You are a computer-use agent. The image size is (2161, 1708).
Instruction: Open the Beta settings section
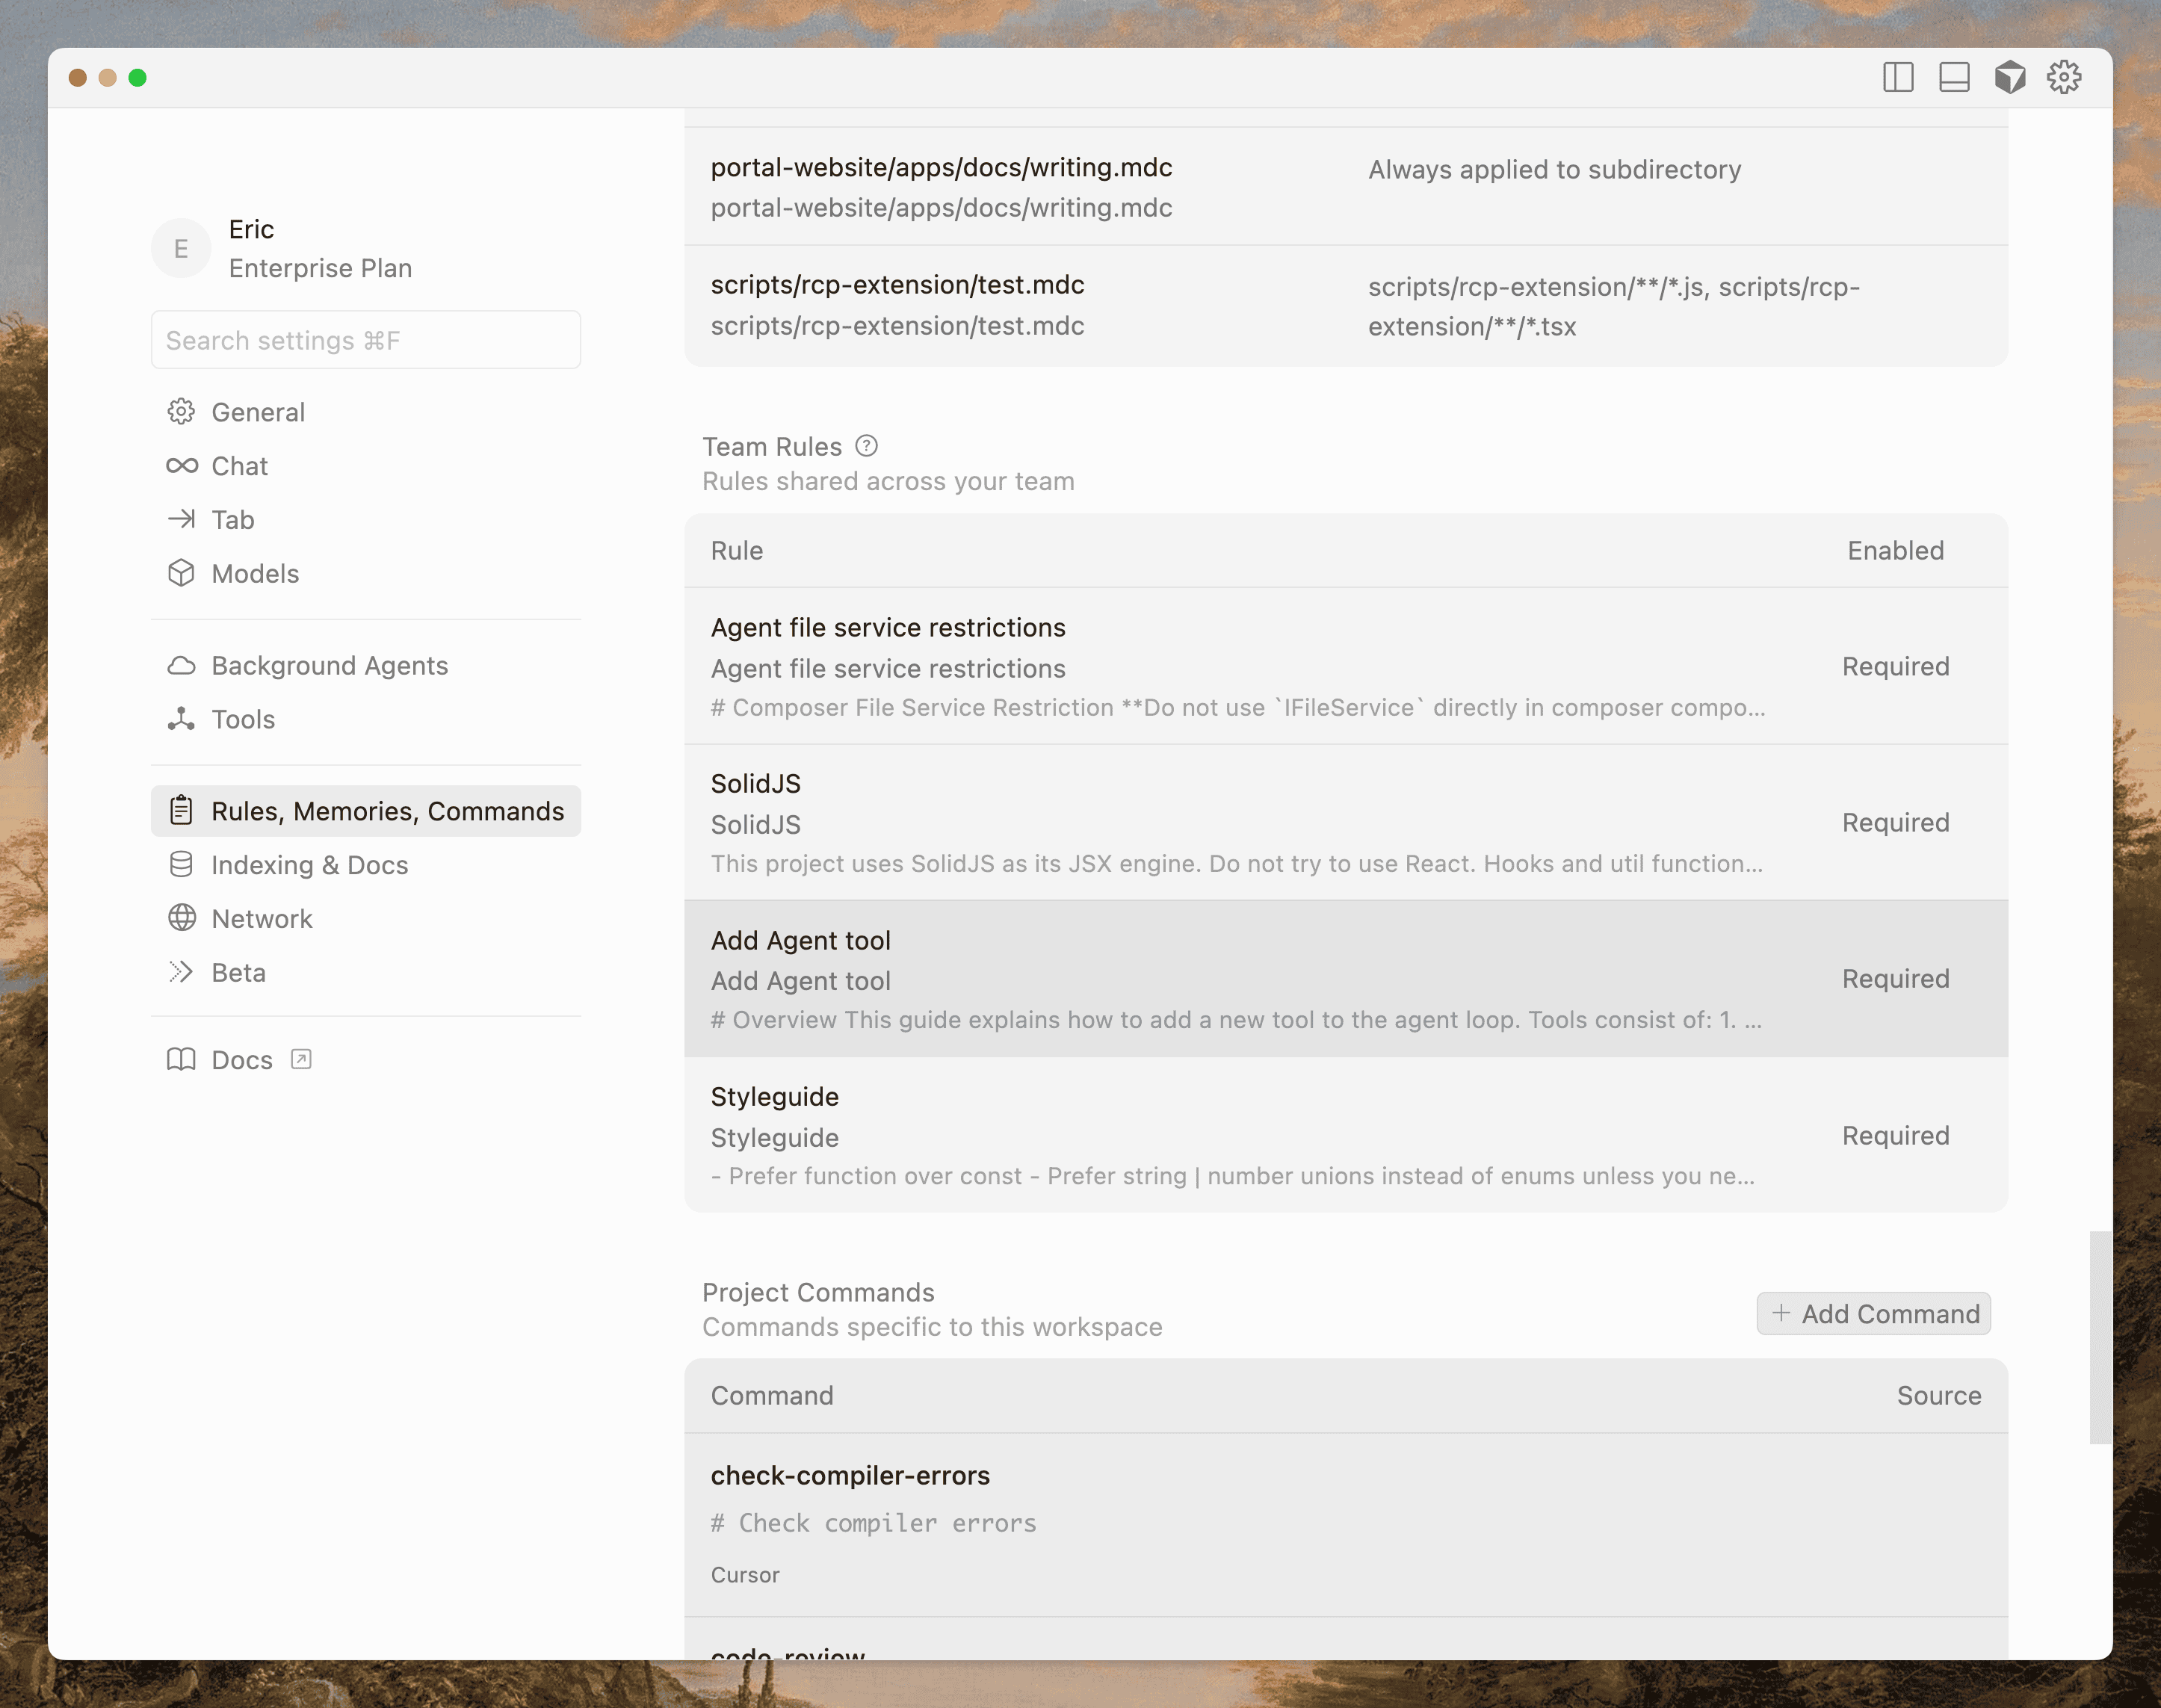(x=238, y=973)
